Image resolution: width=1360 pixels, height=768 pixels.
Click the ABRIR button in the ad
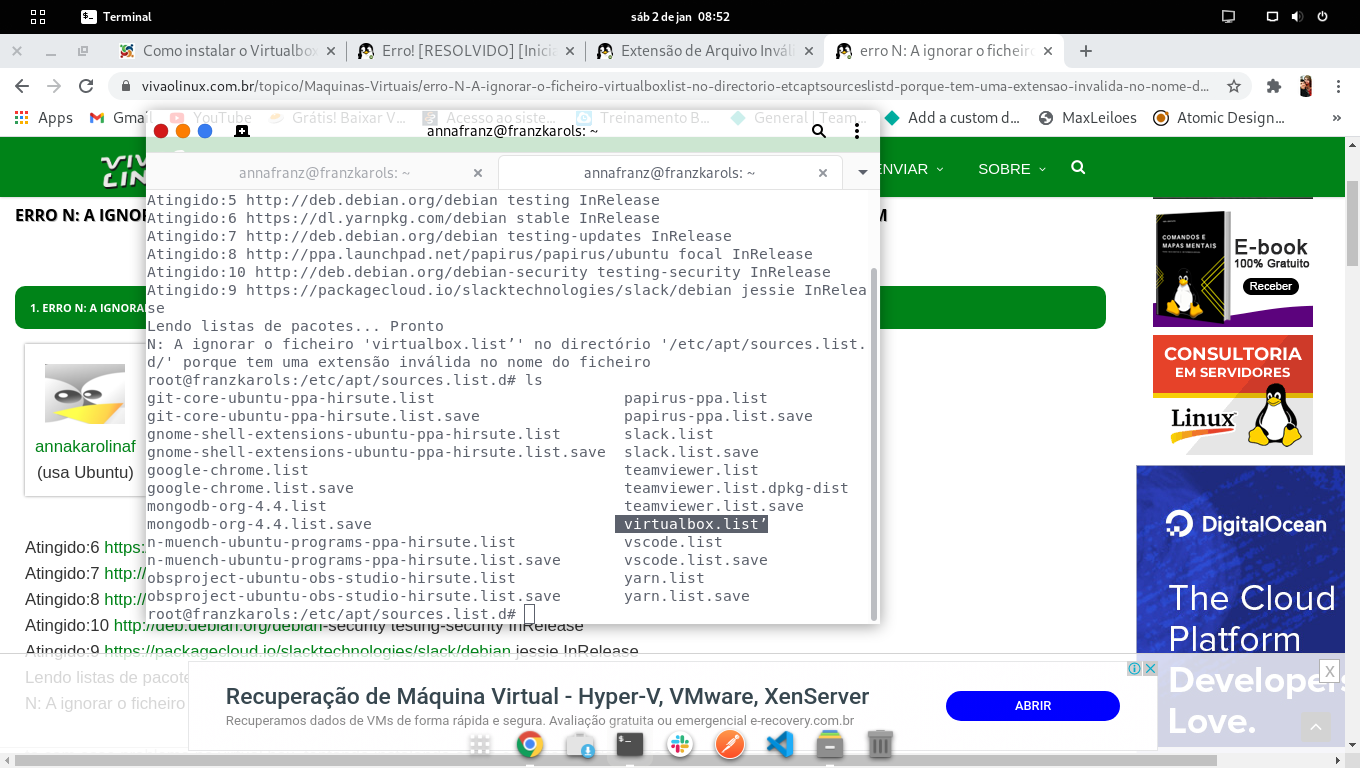(x=1033, y=706)
